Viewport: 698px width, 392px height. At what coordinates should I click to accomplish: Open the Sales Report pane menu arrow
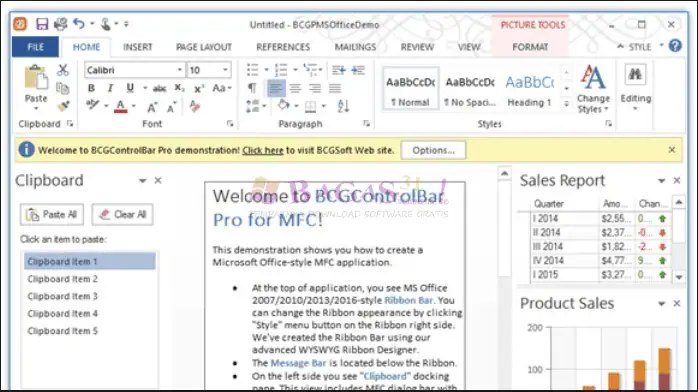pos(661,181)
